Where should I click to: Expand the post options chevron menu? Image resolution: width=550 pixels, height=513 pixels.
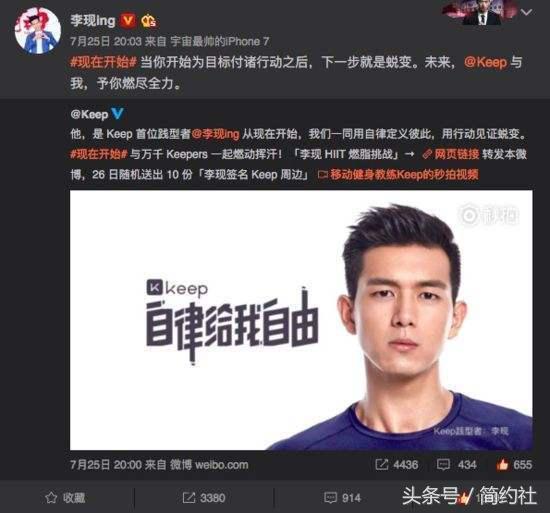click(x=526, y=13)
